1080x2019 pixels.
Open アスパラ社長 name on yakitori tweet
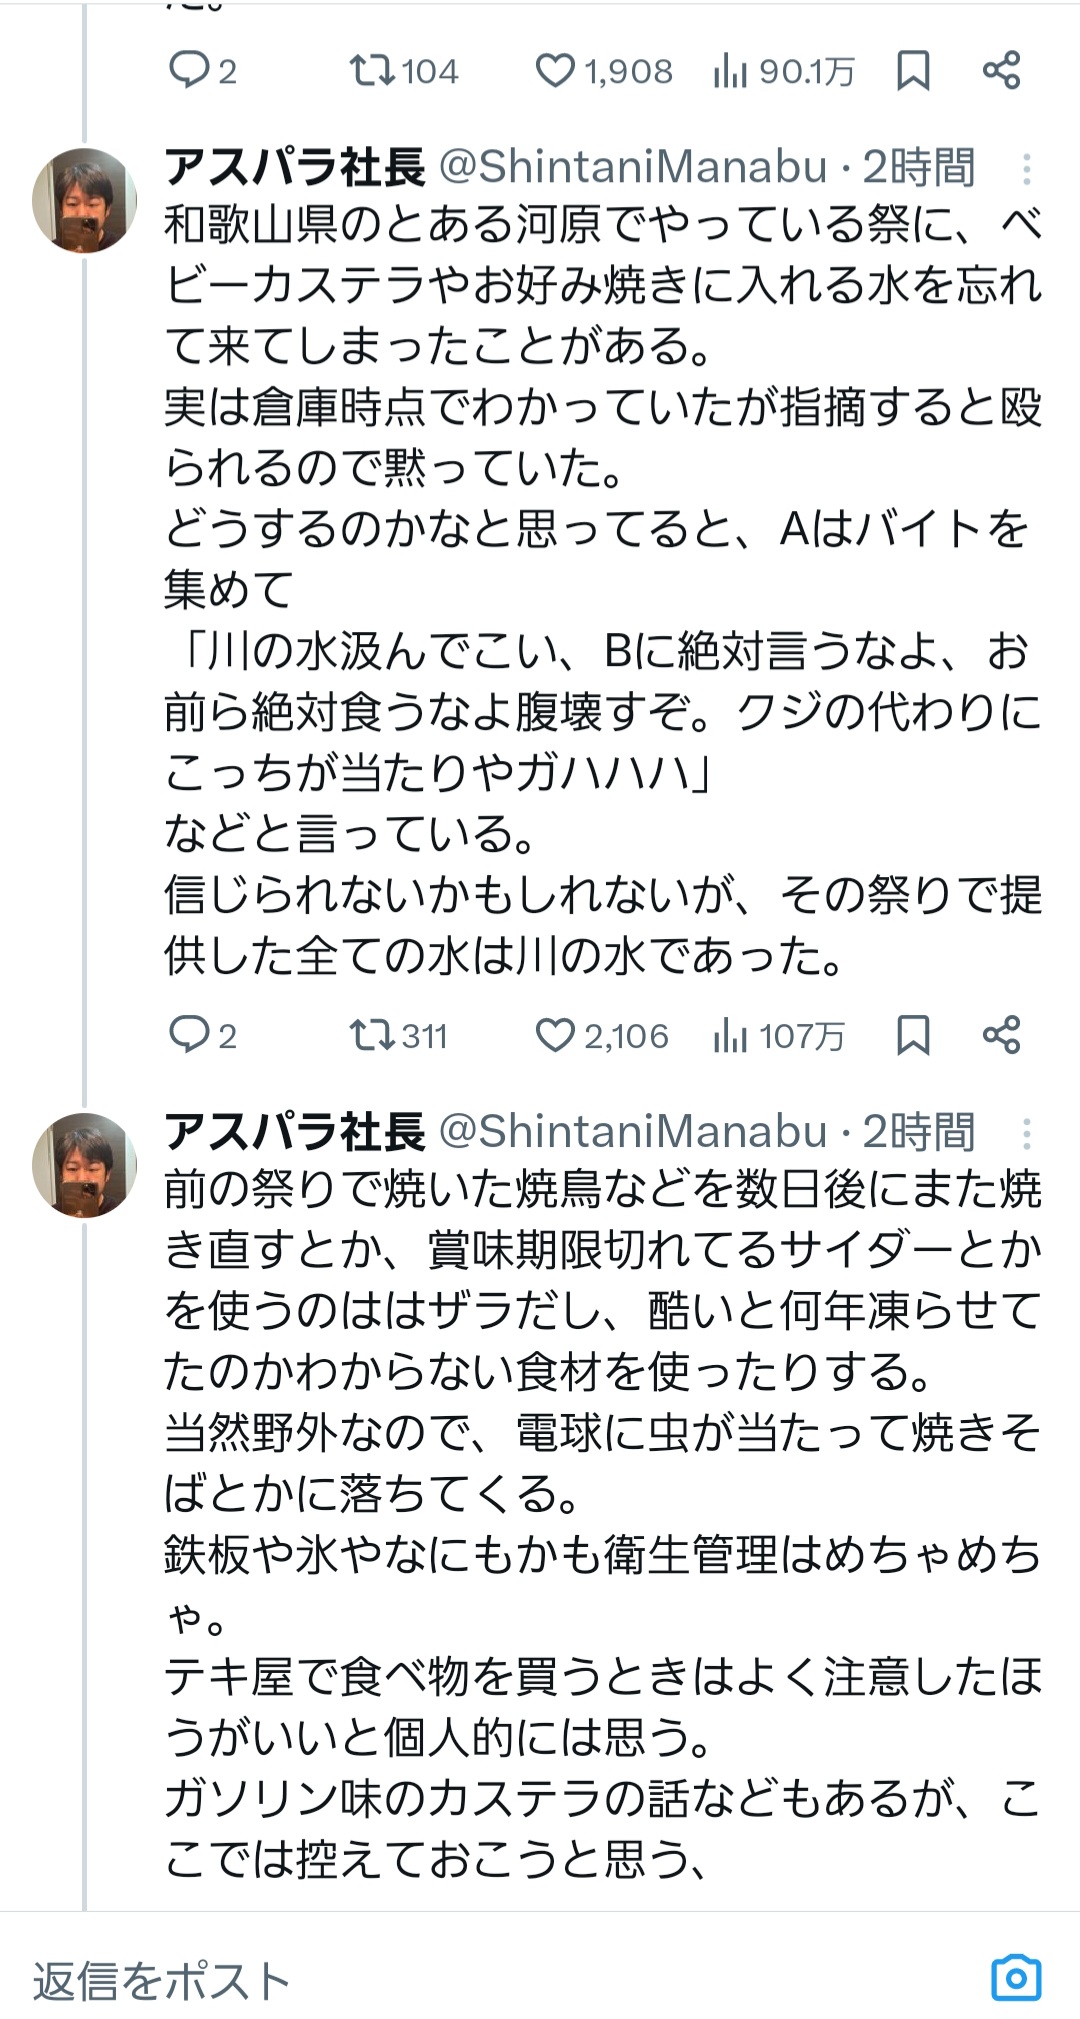295,1131
